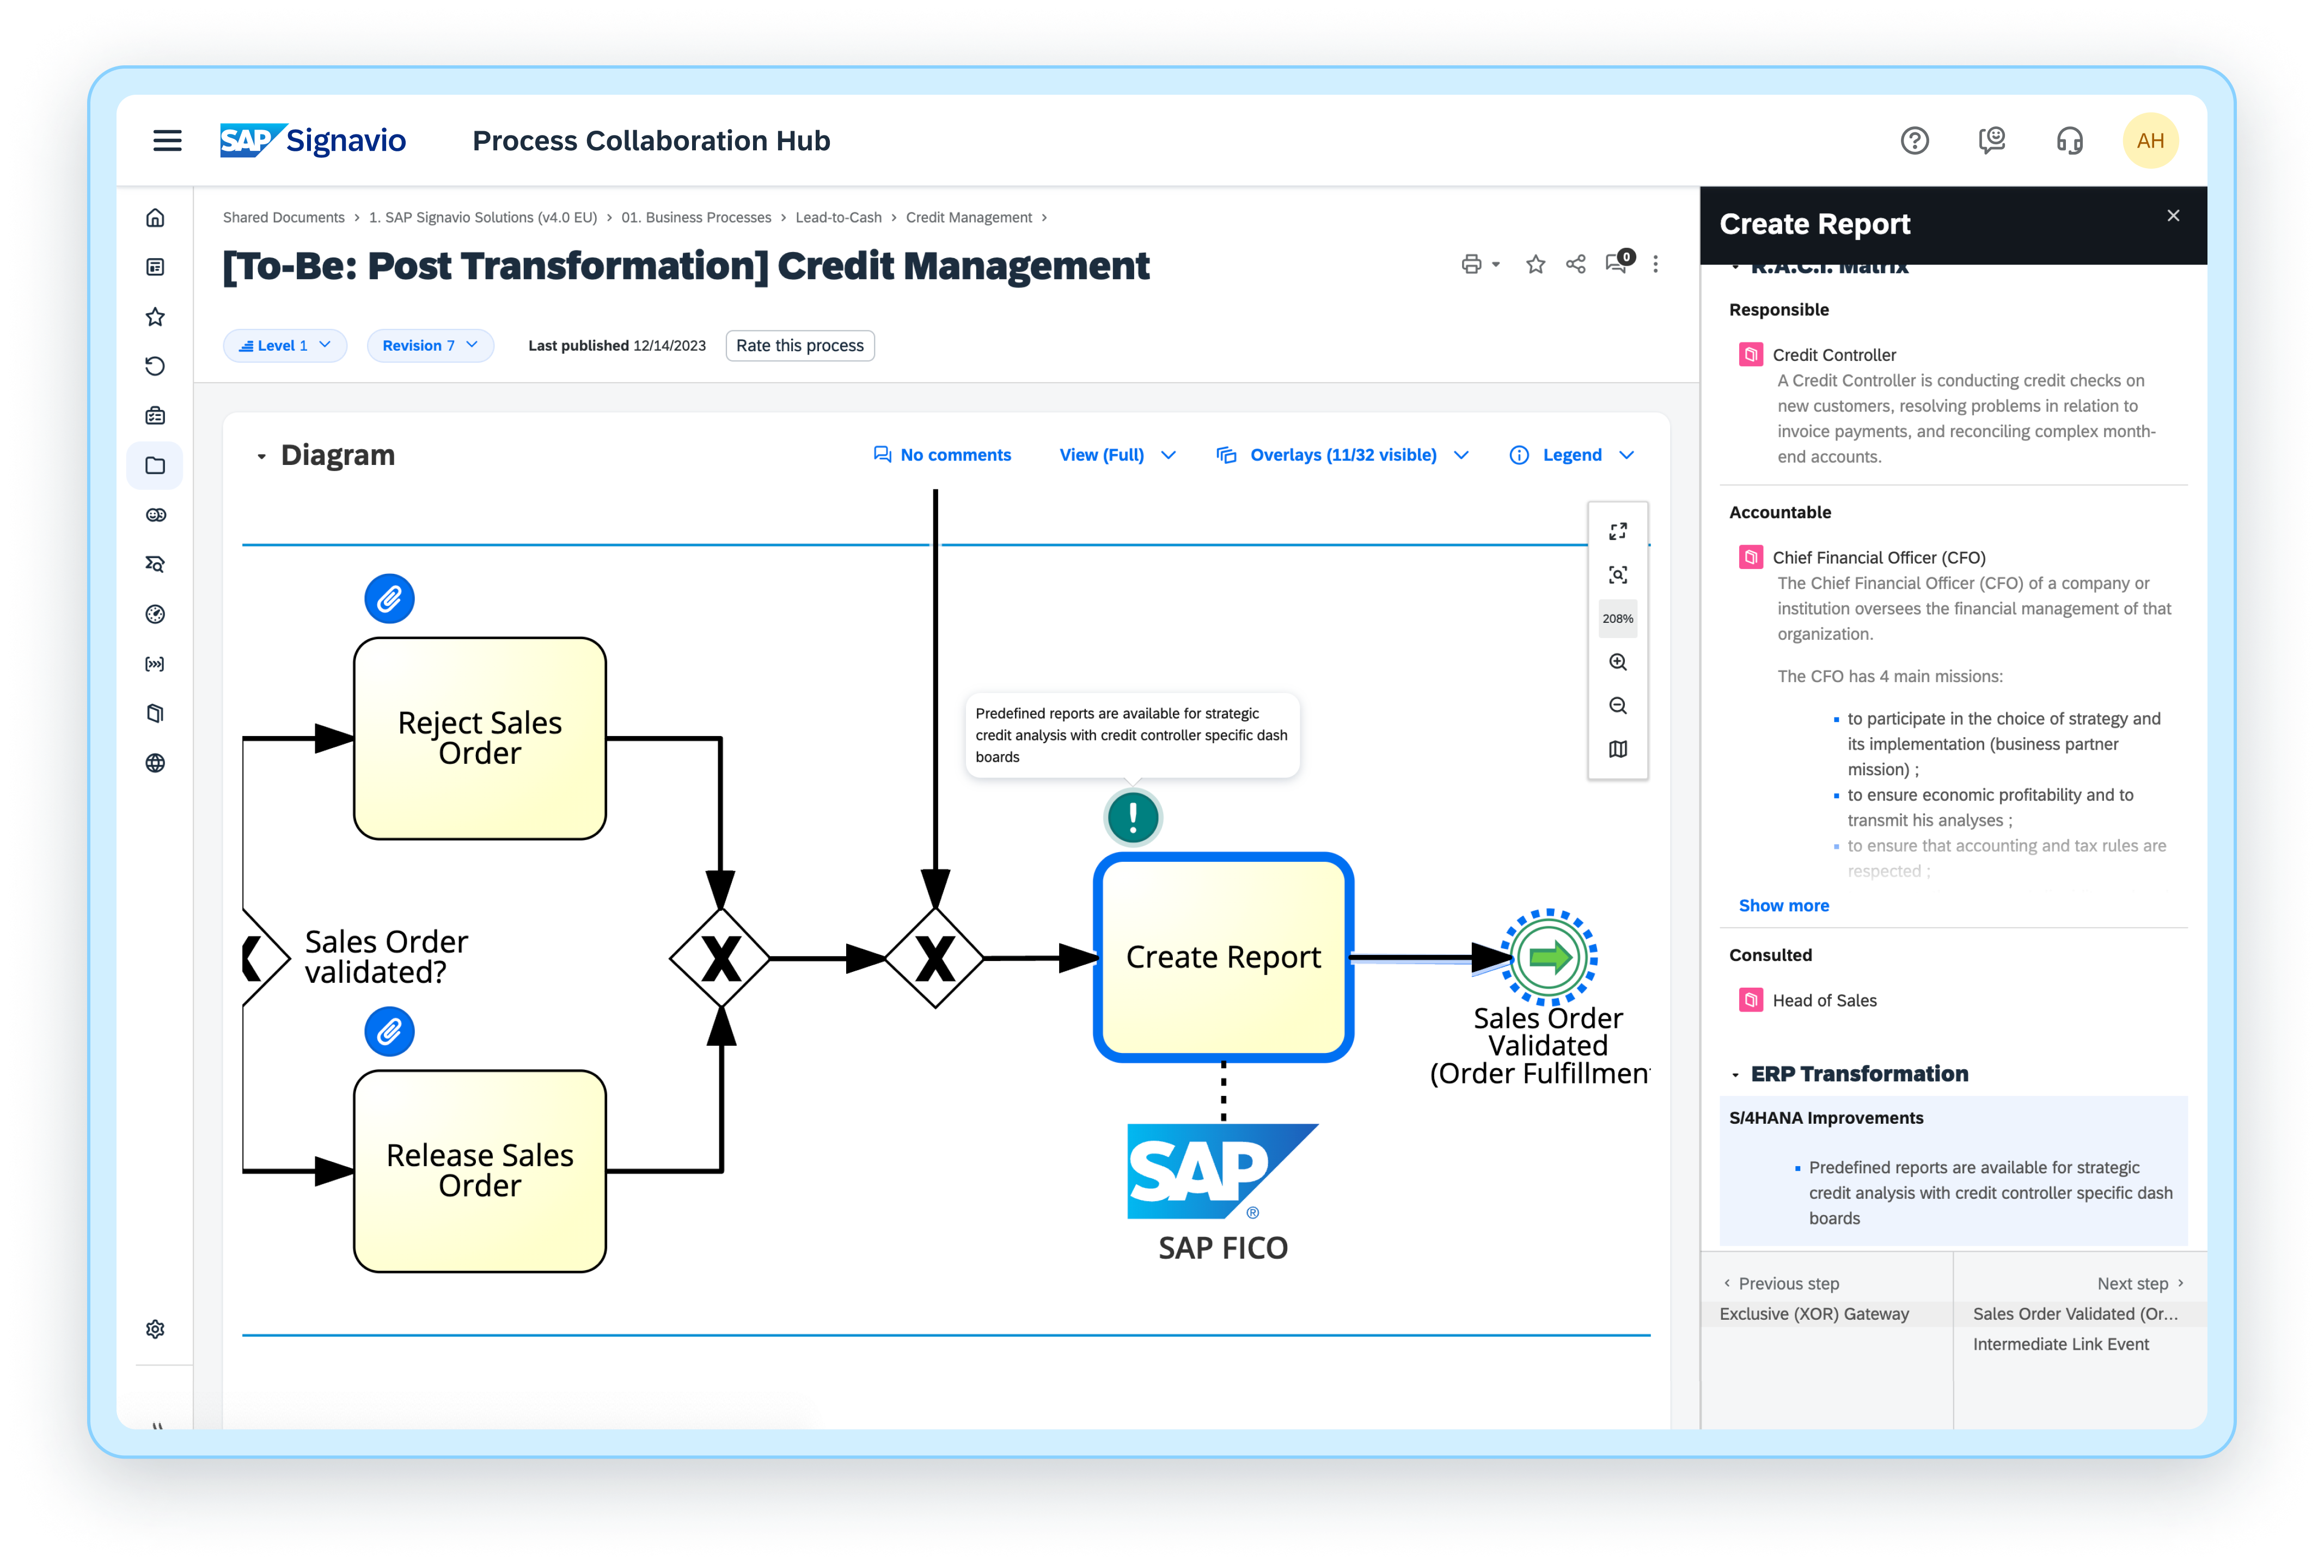This screenshot has width=2324, height=1568.
Task: Add this process to favorites star
Action: 1535,264
